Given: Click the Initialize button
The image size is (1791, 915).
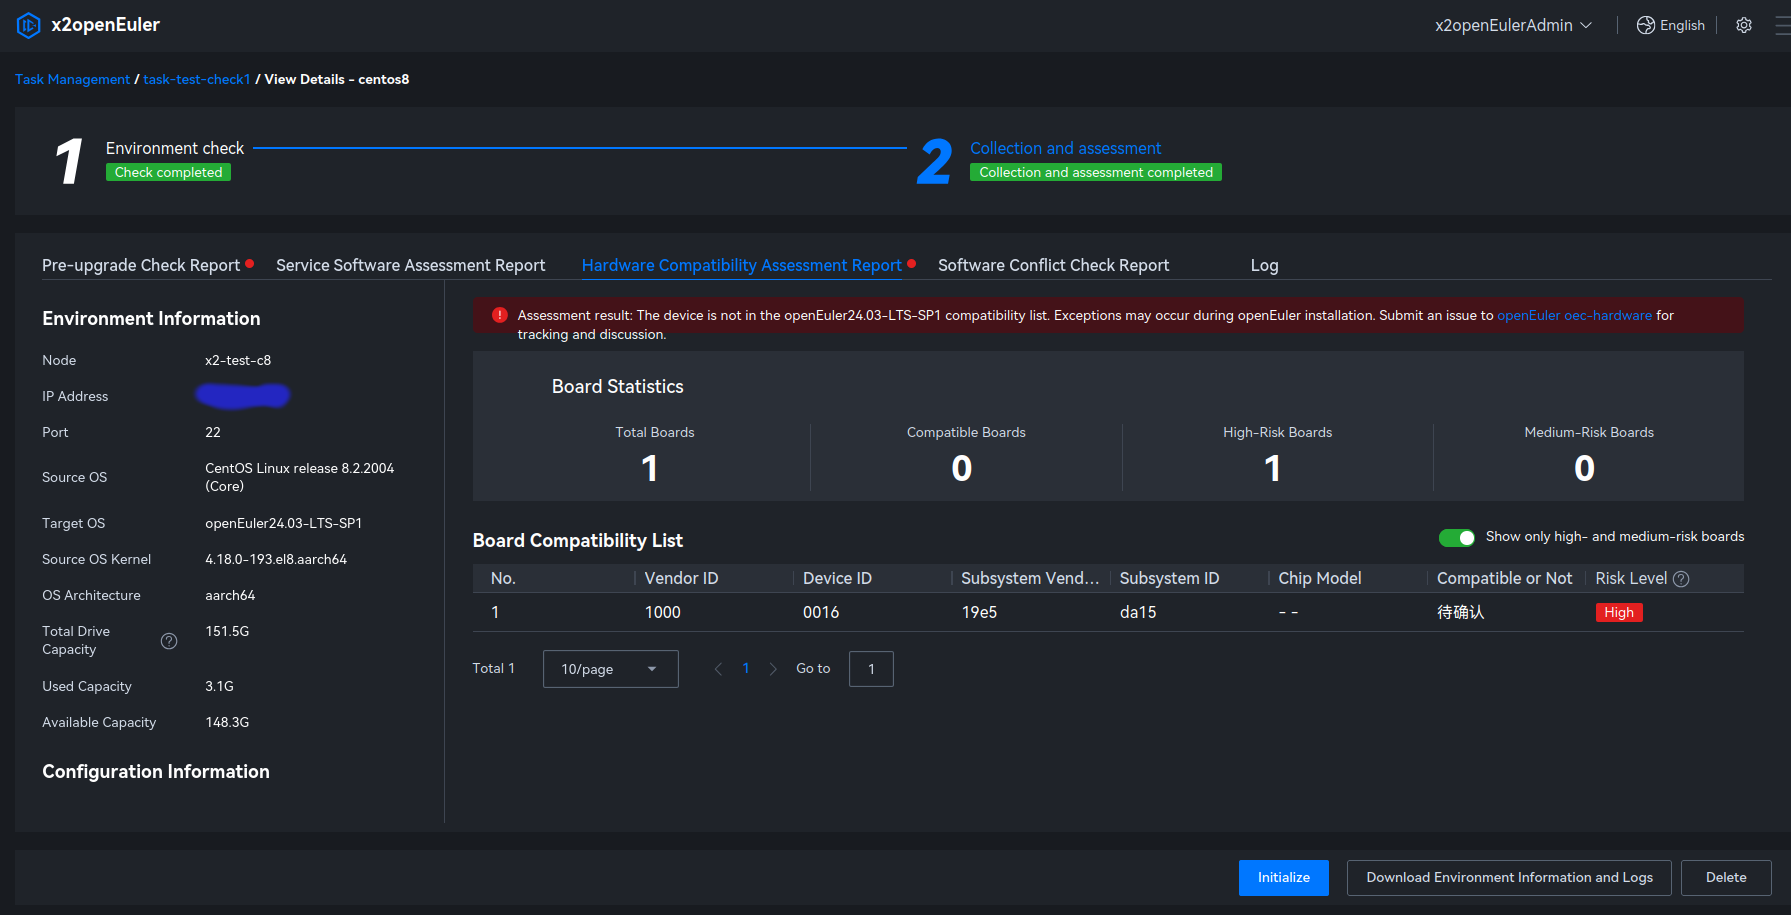Looking at the screenshot, I should coord(1283,877).
